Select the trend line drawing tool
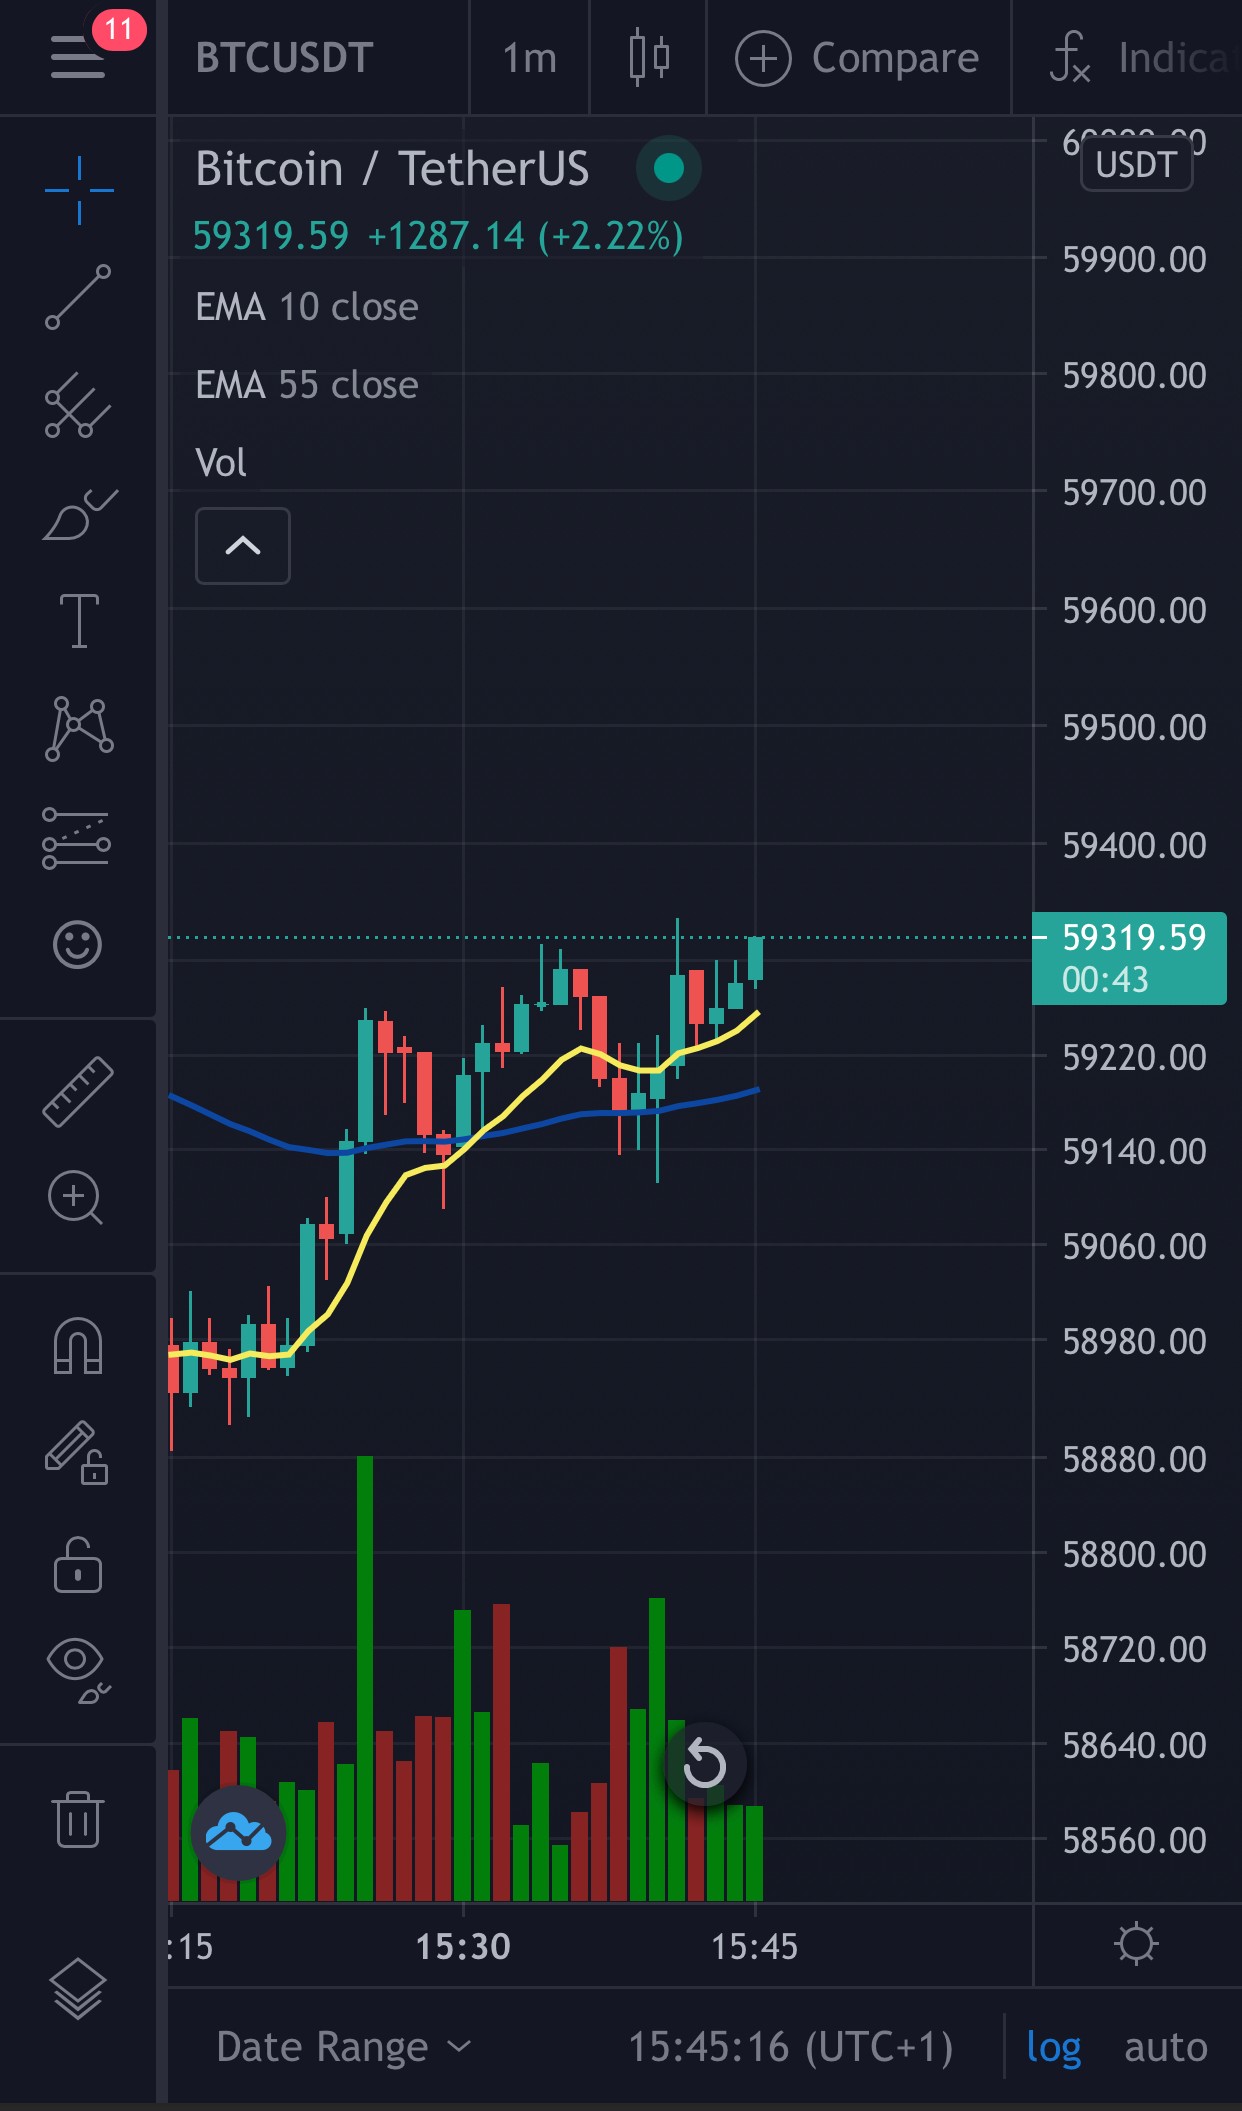Image resolution: width=1242 pixels, height=2111 pixels. point(78,297)
